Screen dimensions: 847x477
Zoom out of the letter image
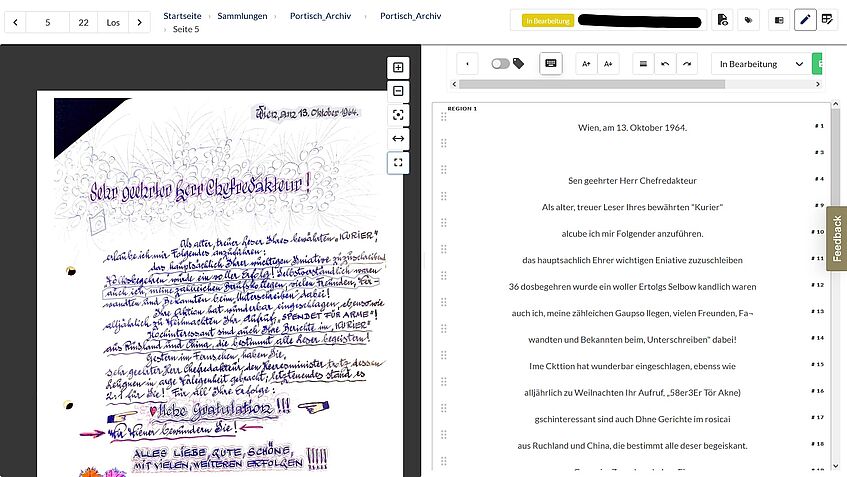click(x=398, y=91)
